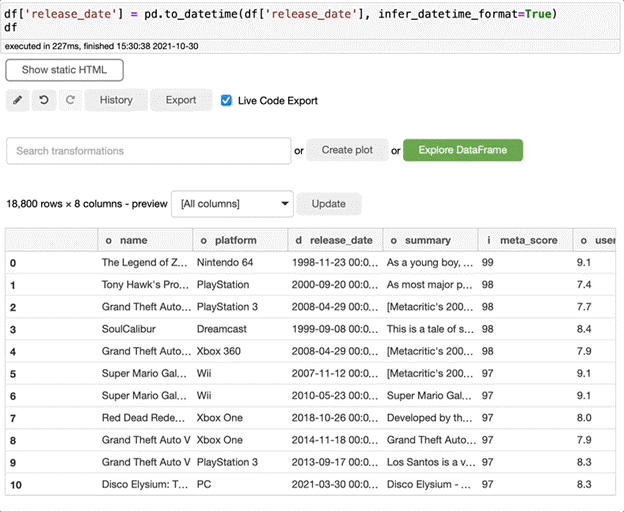Open the All columns dropdown
This screenshot has width=624, height=512.
232,203
